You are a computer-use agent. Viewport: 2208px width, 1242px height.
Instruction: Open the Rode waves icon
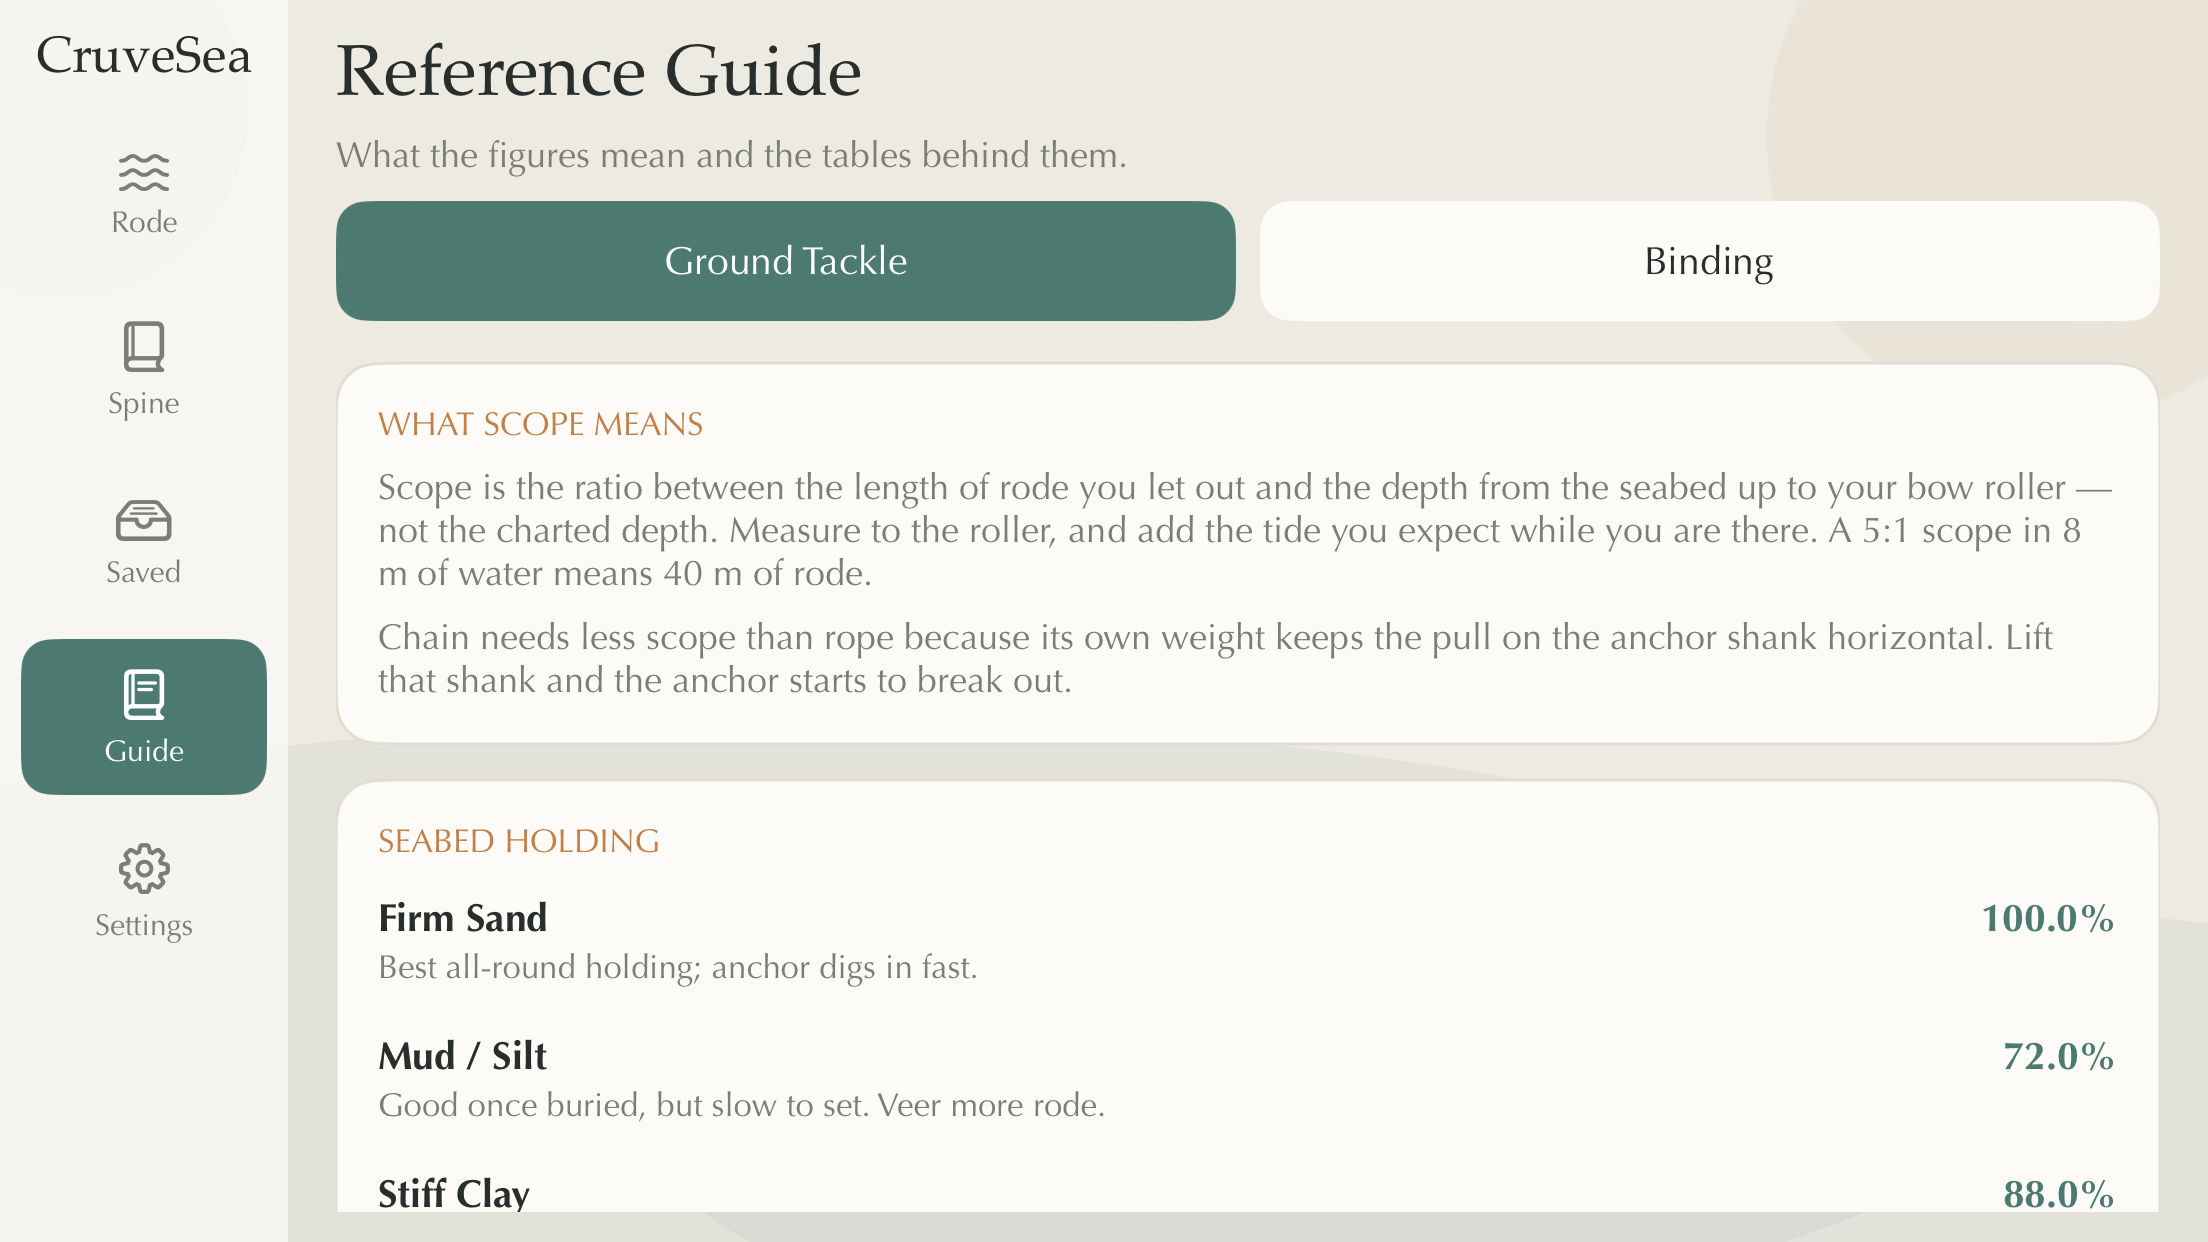coord(144,172)
